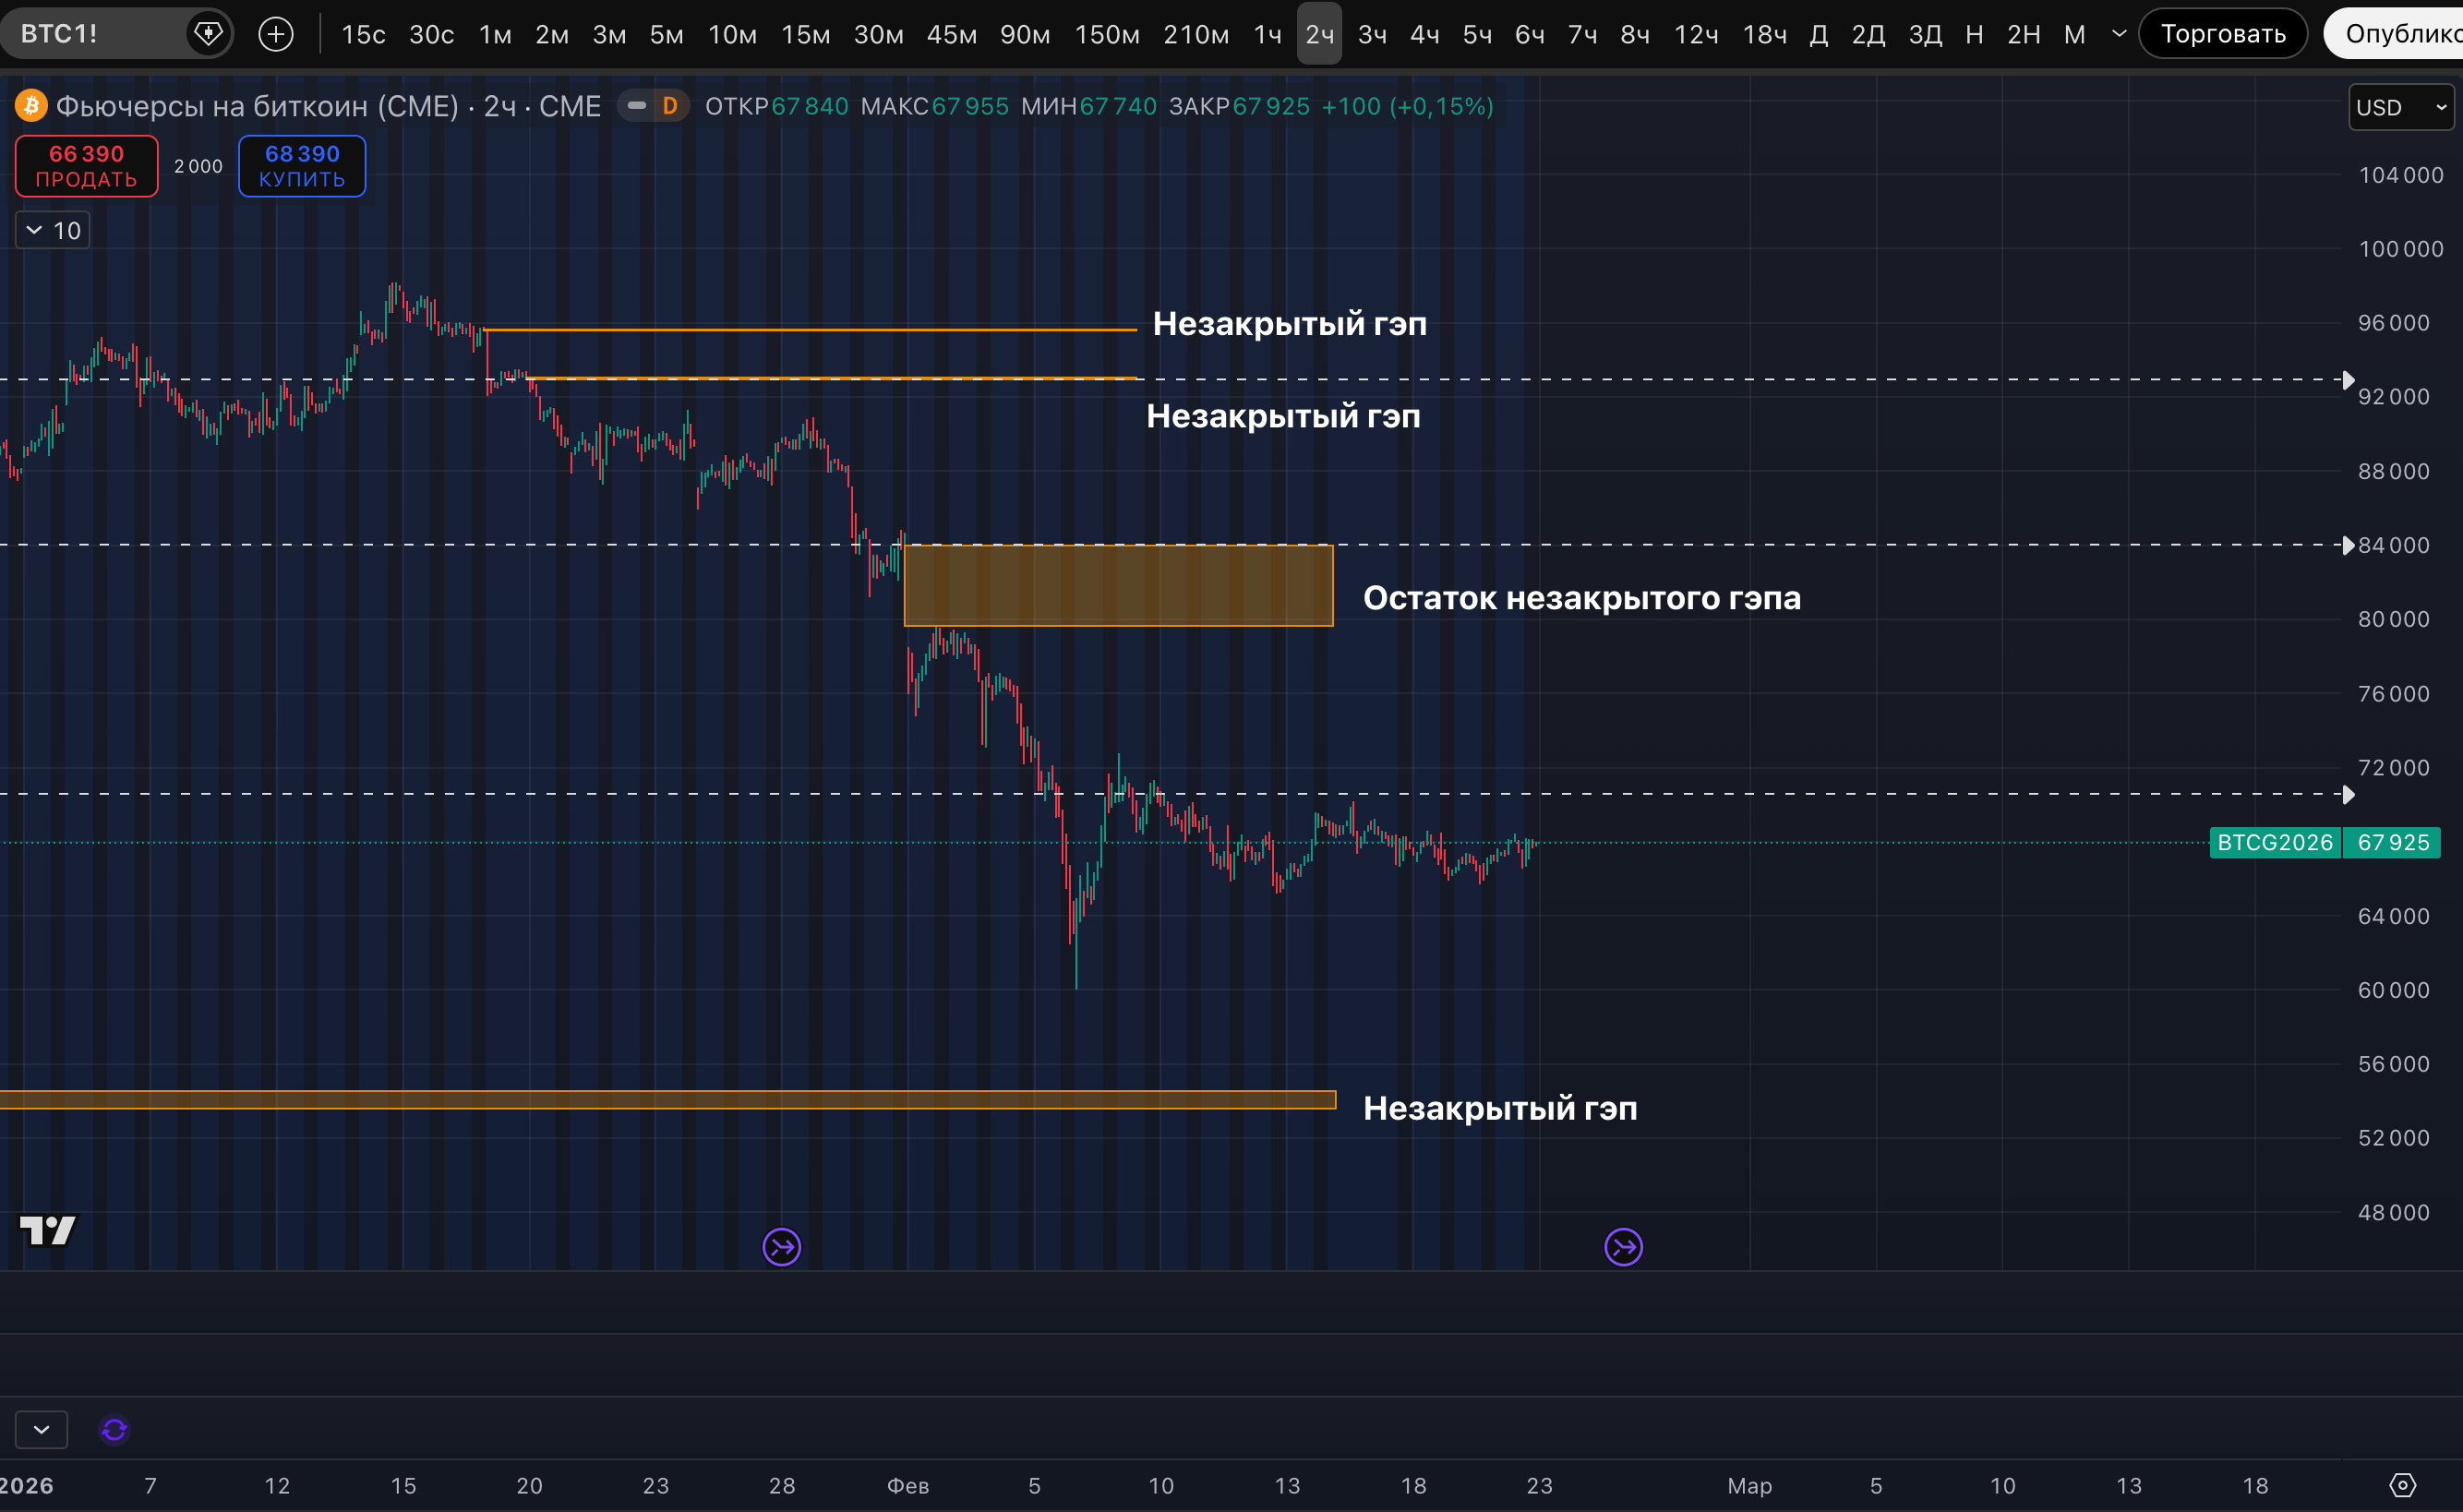
Task: Click the orange Bitcoin symbol icon
Action: (x=31, y=106)
